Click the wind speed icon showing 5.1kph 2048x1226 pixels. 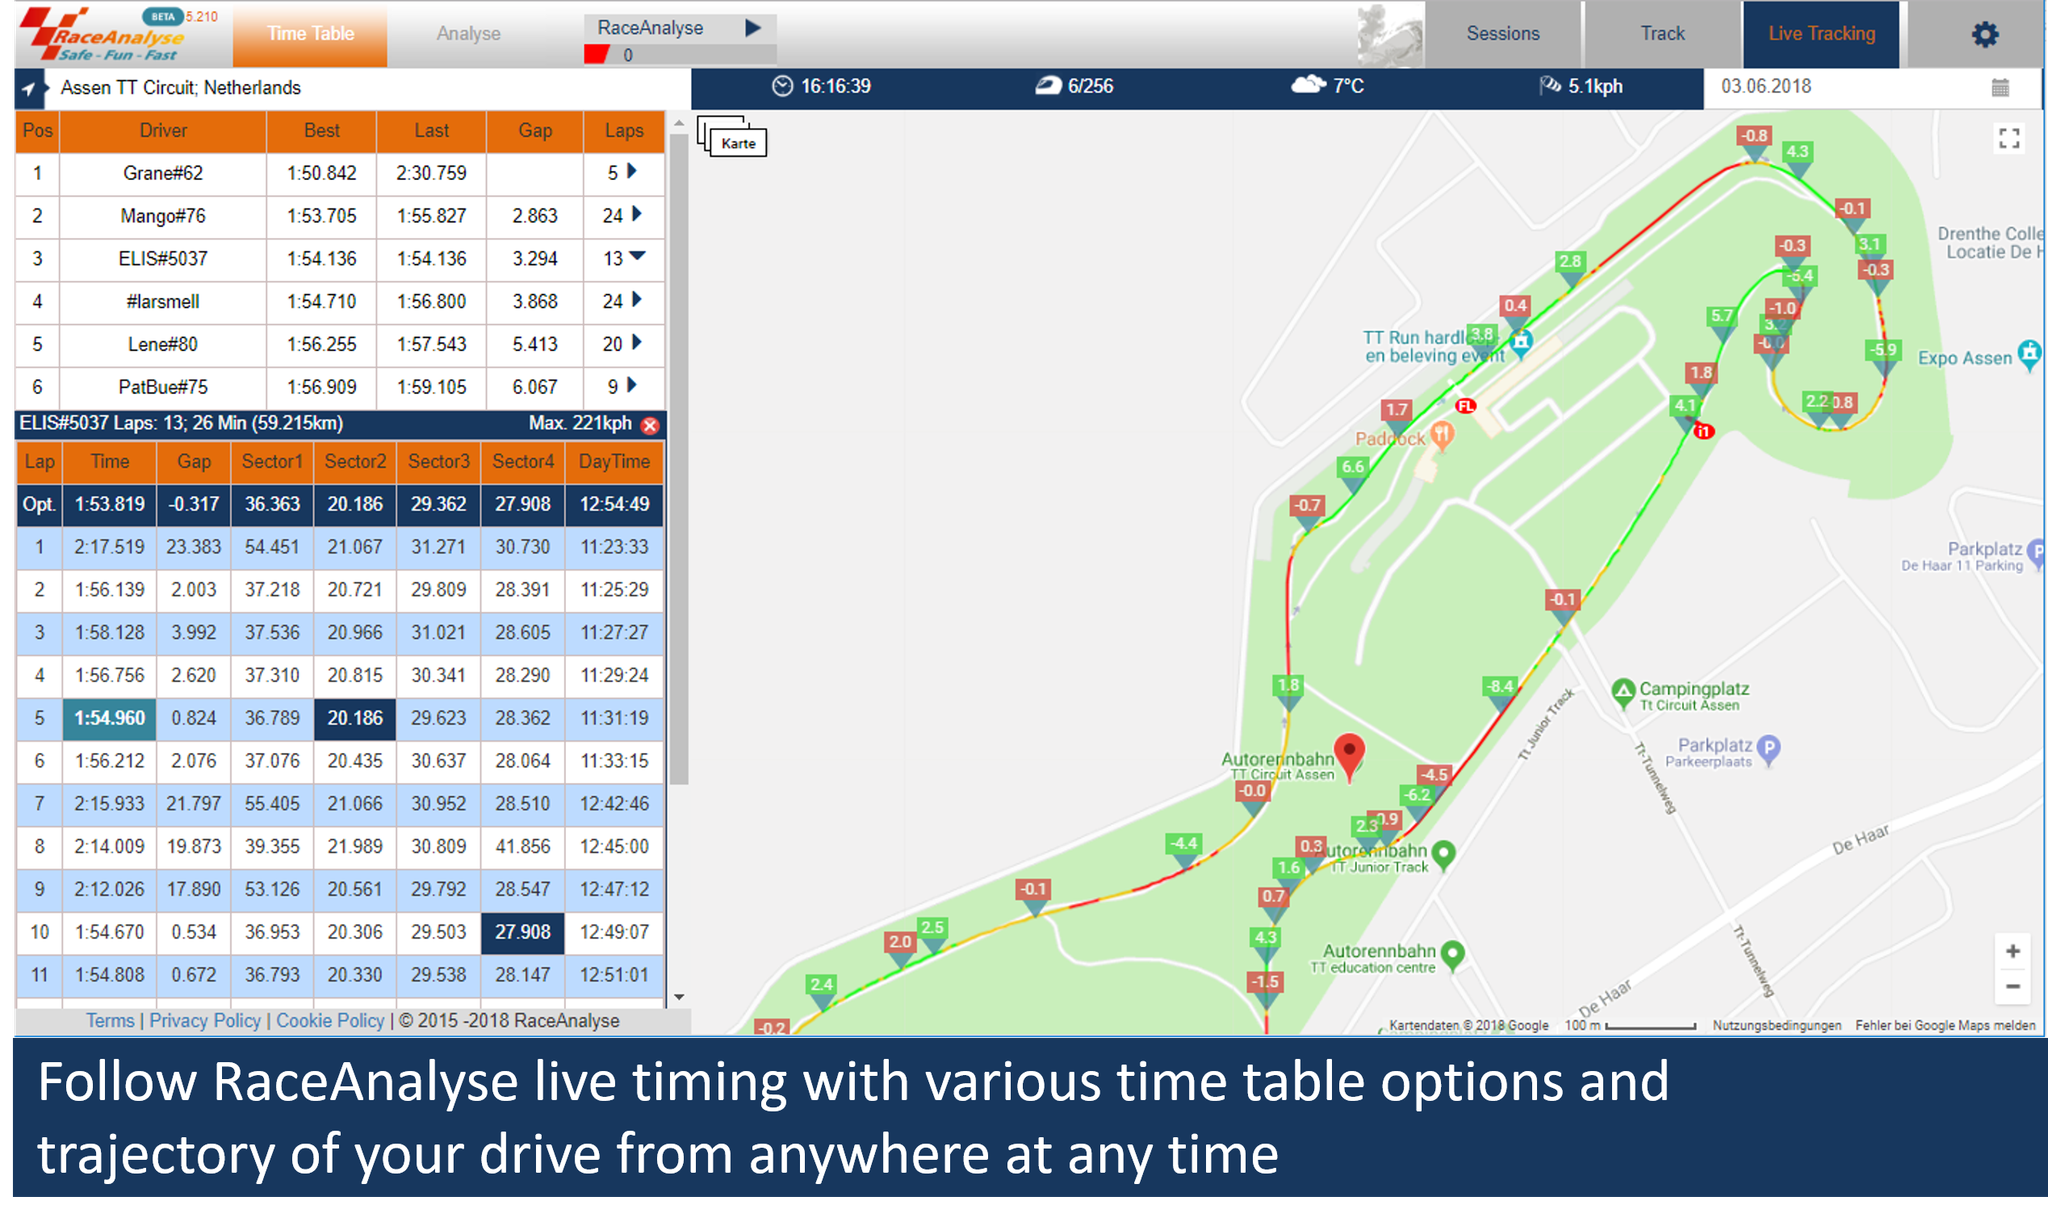tap(1550, 86)
